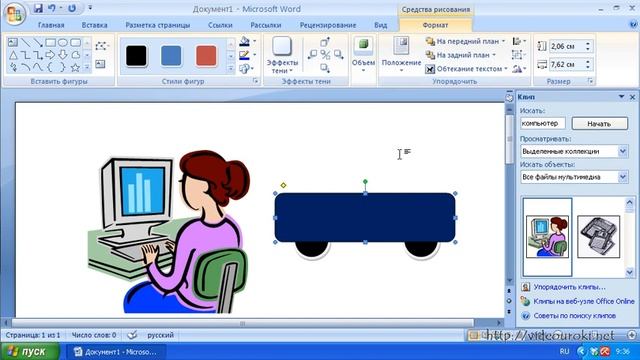Select the Rectangle shape in shapes gallery

51,42
